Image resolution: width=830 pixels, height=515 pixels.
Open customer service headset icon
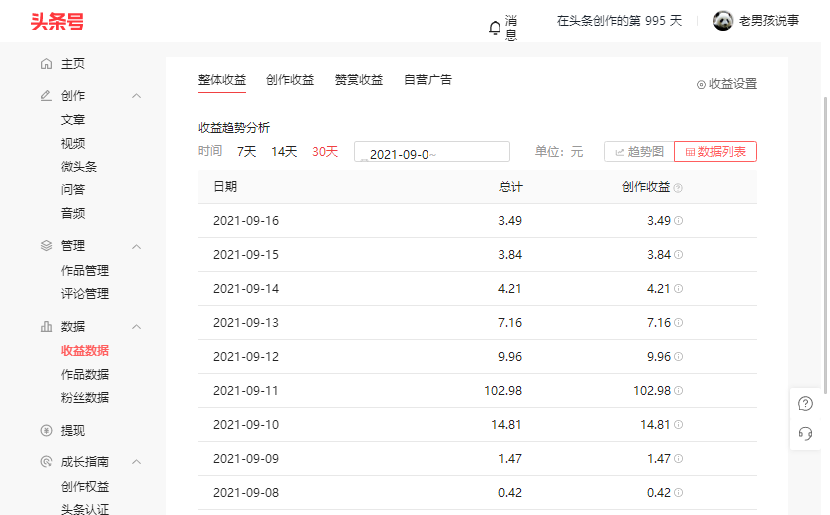pyautogui.click(x=805, y=433)
